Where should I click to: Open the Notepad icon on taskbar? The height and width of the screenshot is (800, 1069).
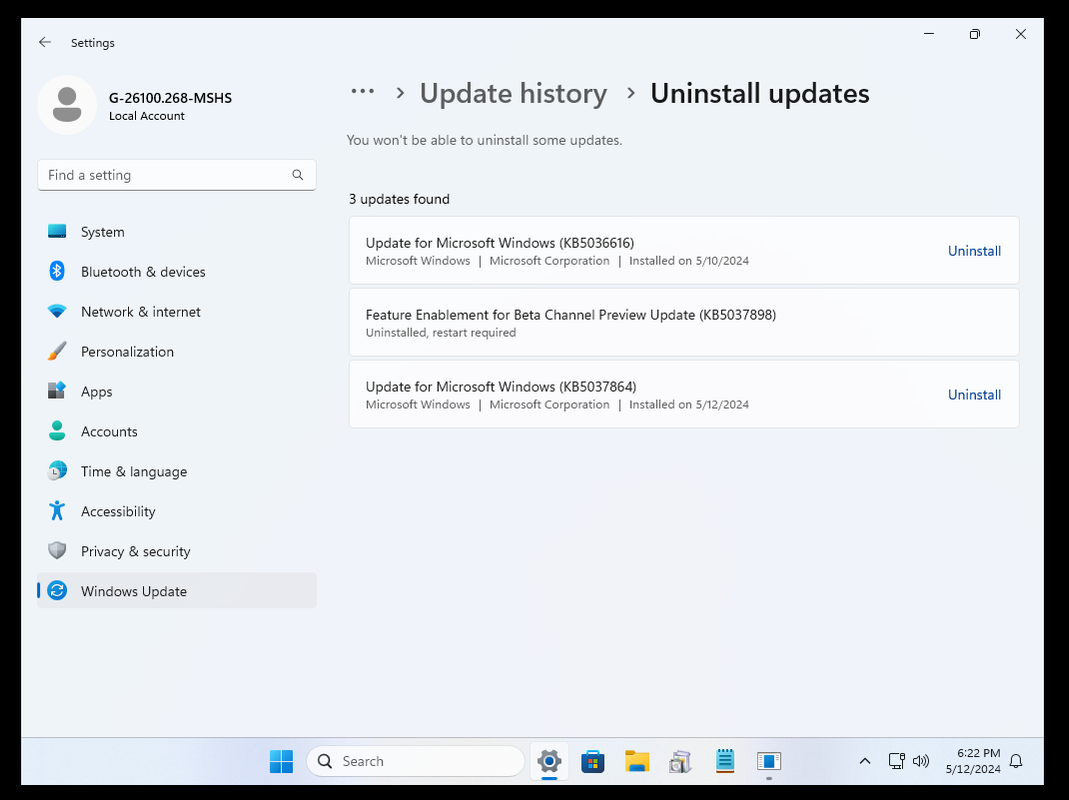click(x=725, y=761)
